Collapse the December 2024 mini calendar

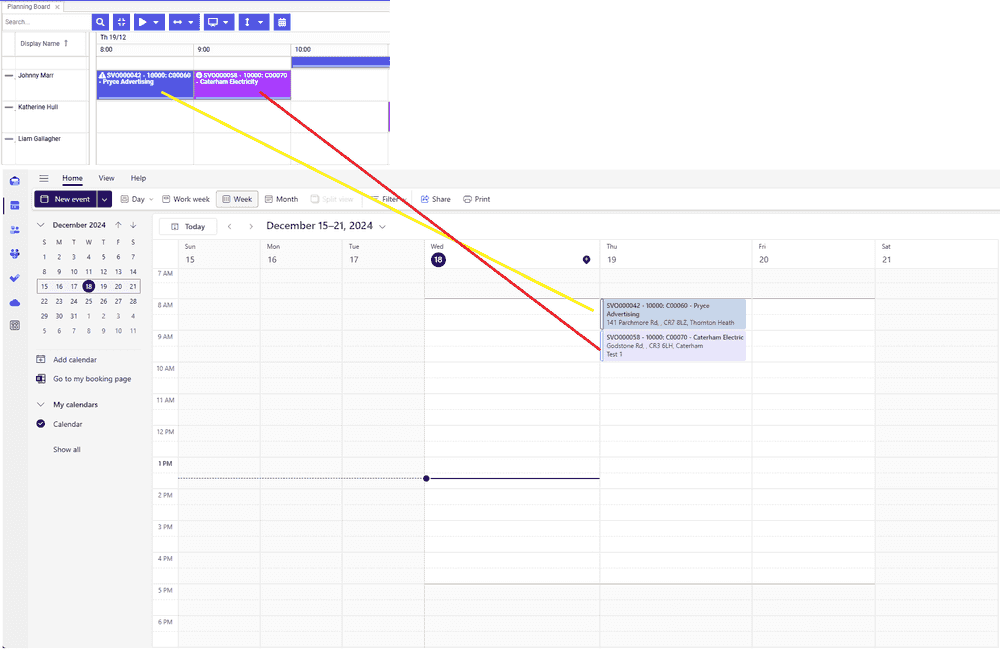(x=40, y=225)
